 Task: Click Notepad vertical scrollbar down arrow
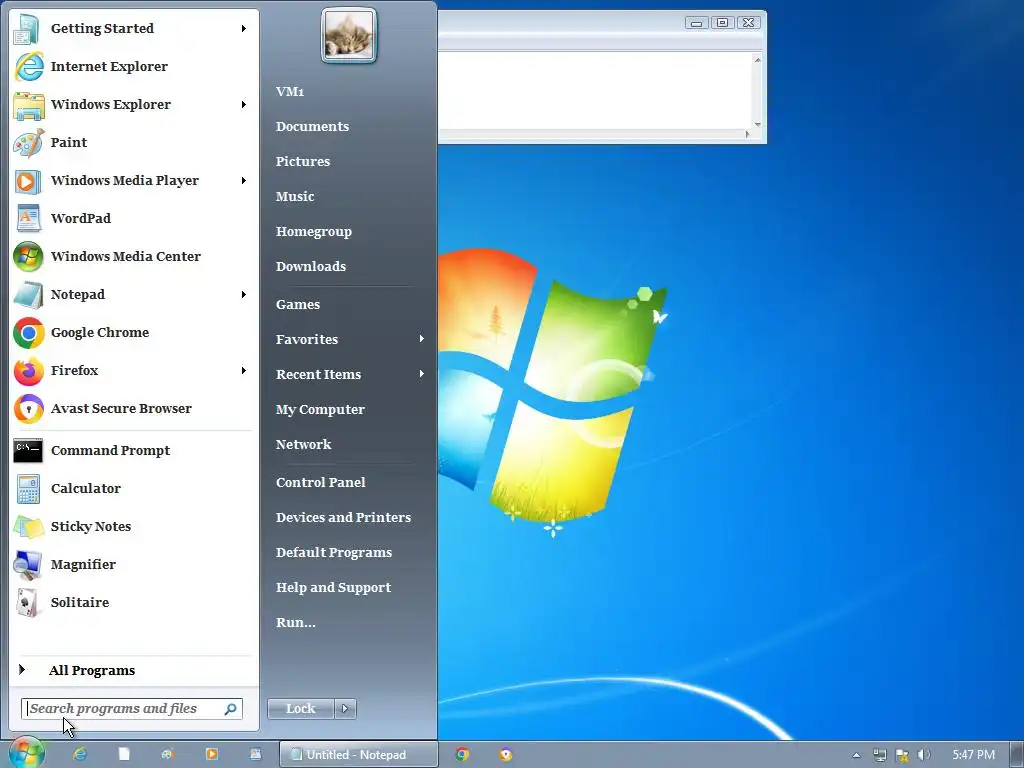pyautogui.click(x=758, y=124)
